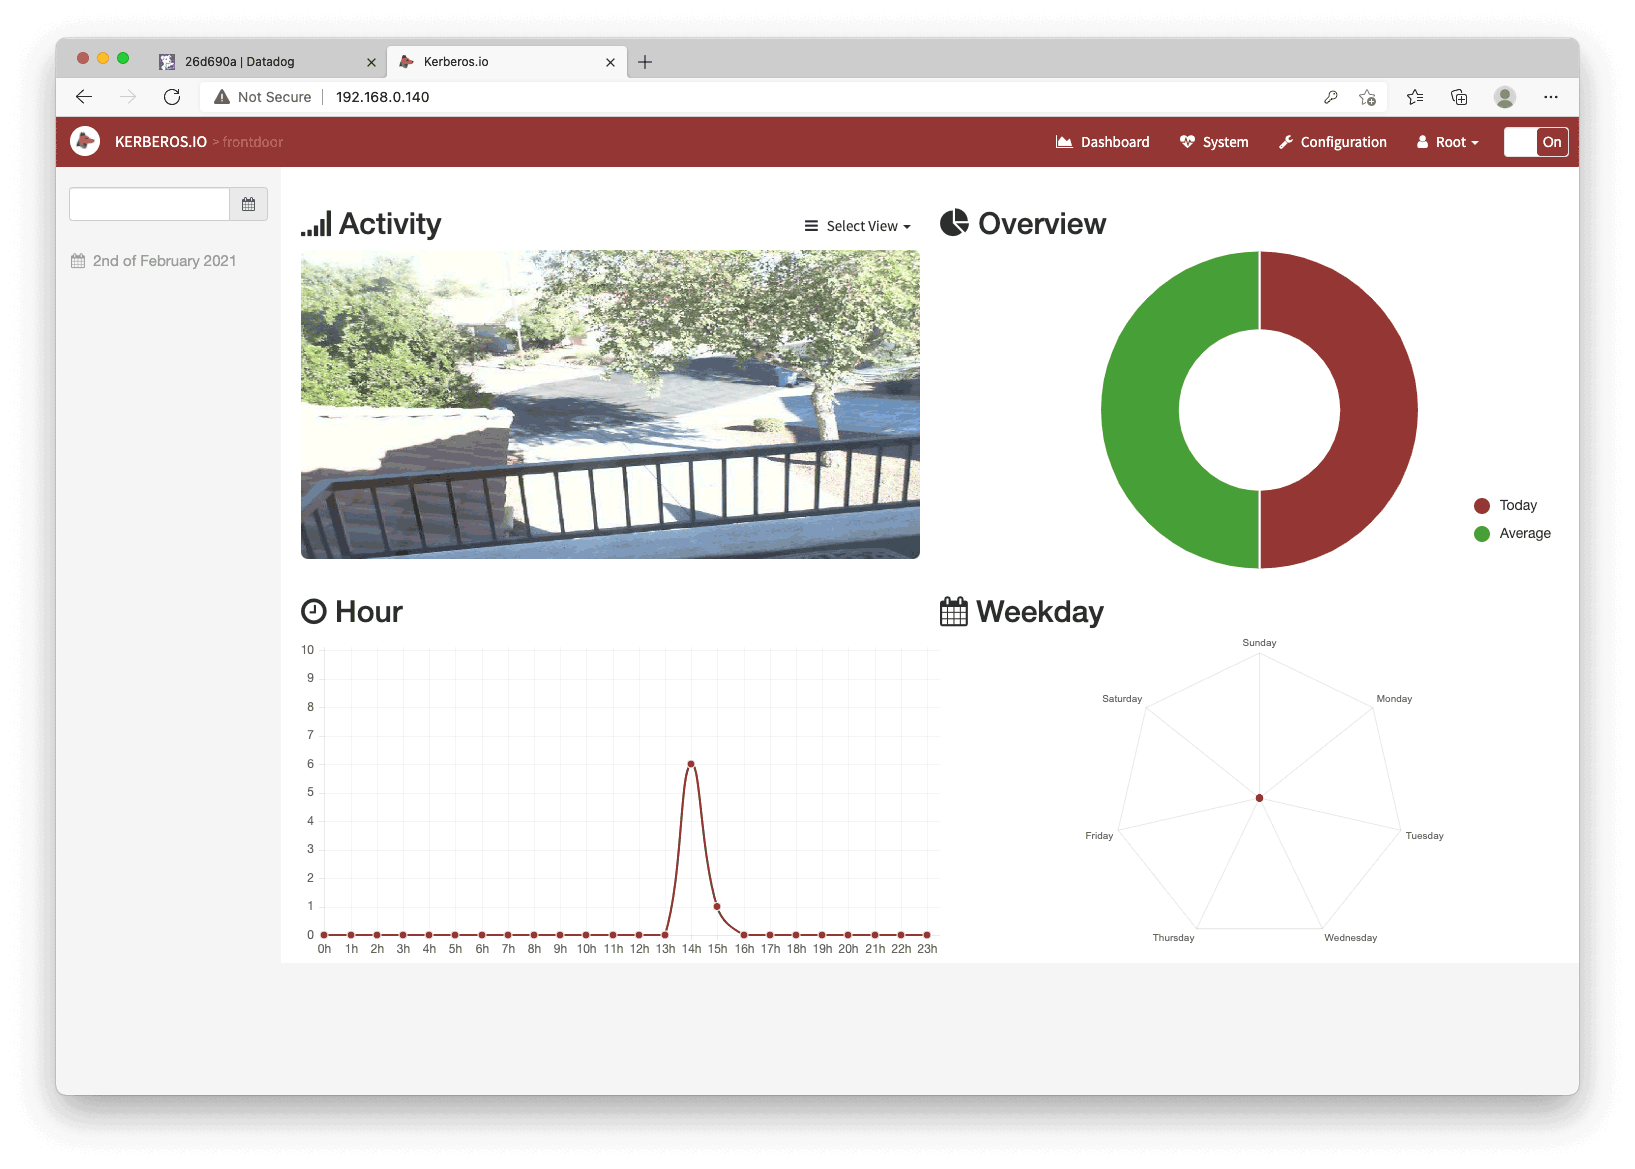Click the Activity bar chart icon
Screen dimensions: 1635x1169
317,224
